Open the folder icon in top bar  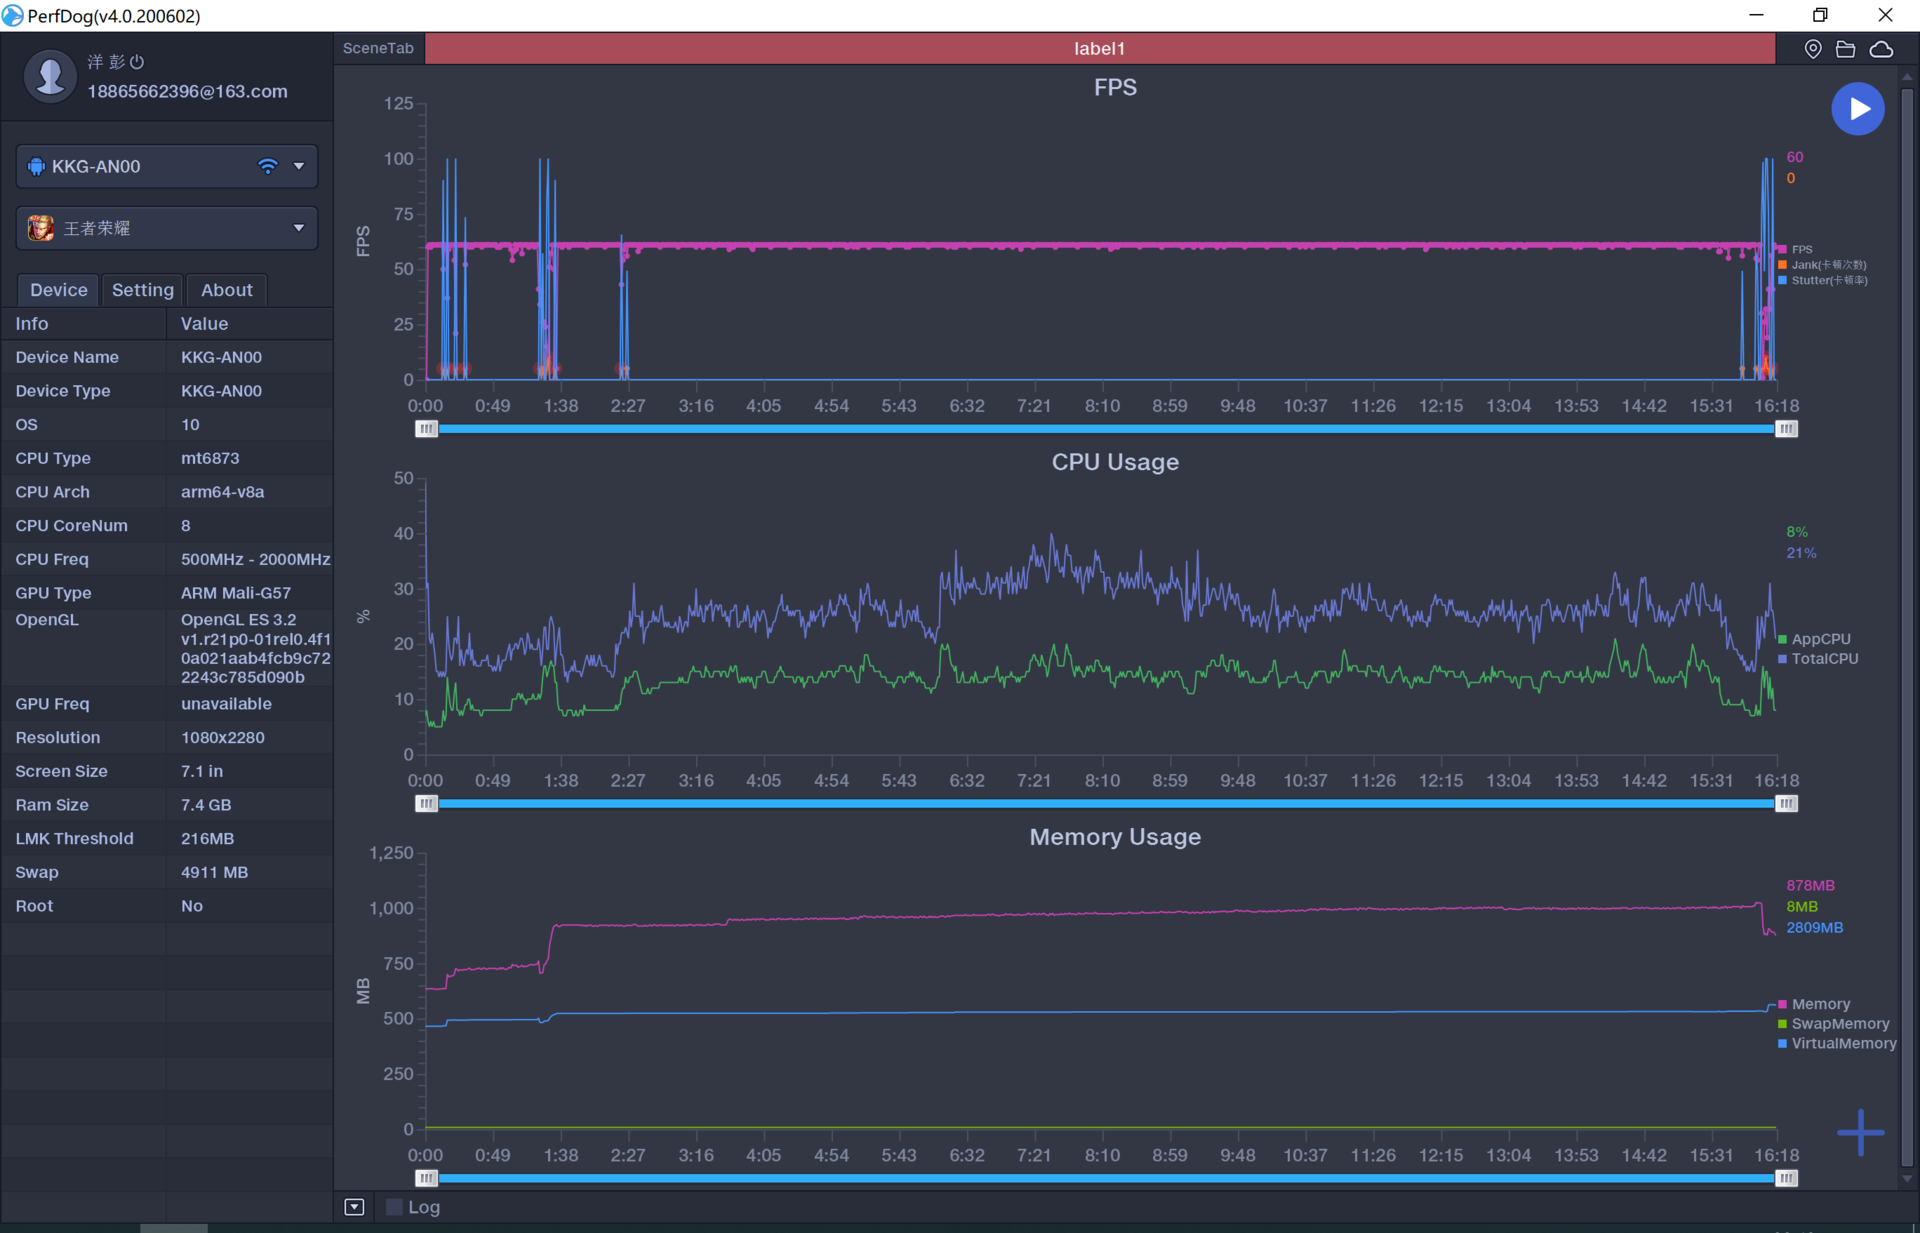coord(1846,49)
